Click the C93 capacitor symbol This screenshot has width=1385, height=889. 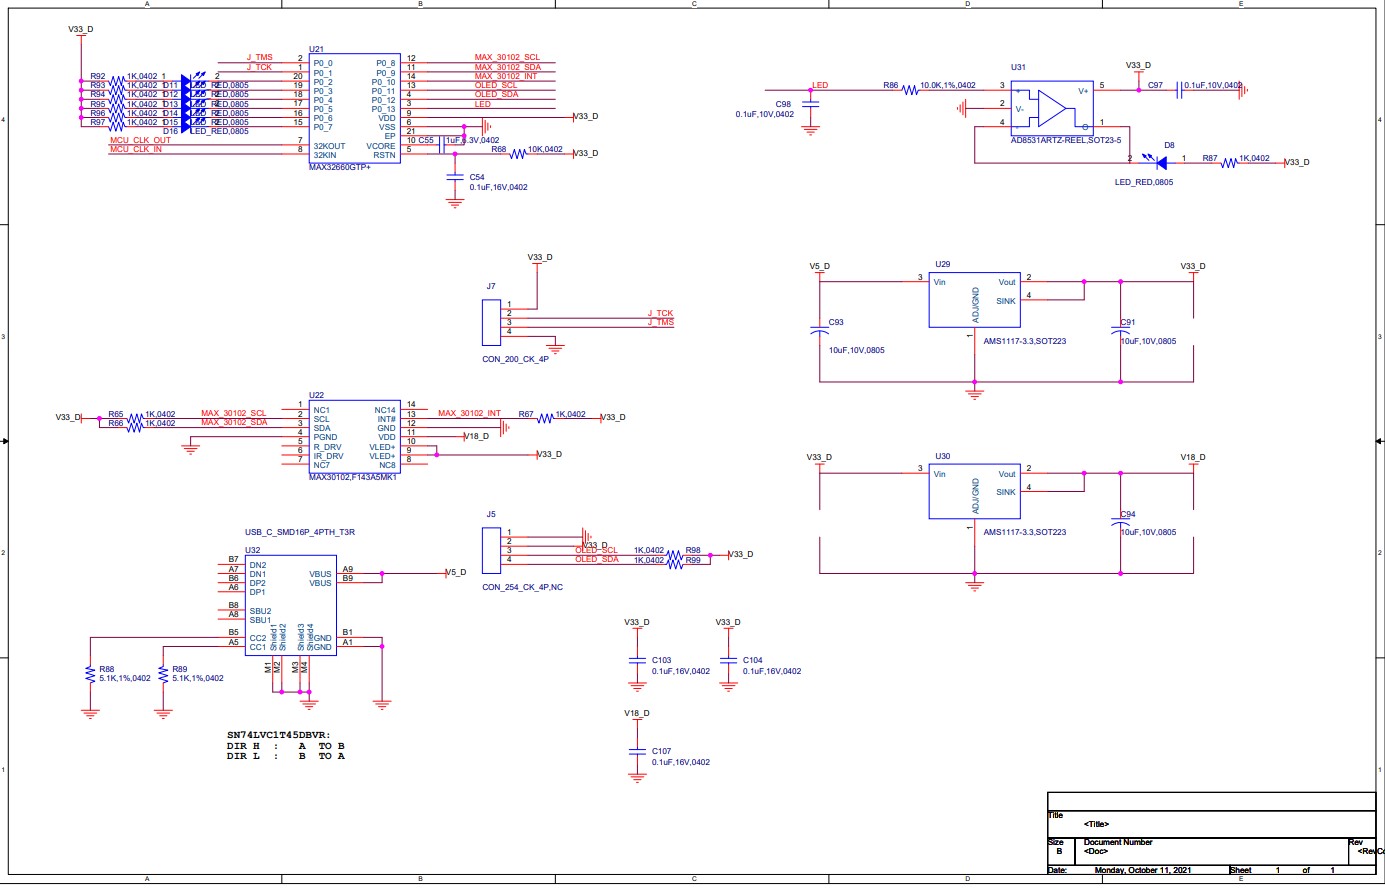(x=820, y=330)
